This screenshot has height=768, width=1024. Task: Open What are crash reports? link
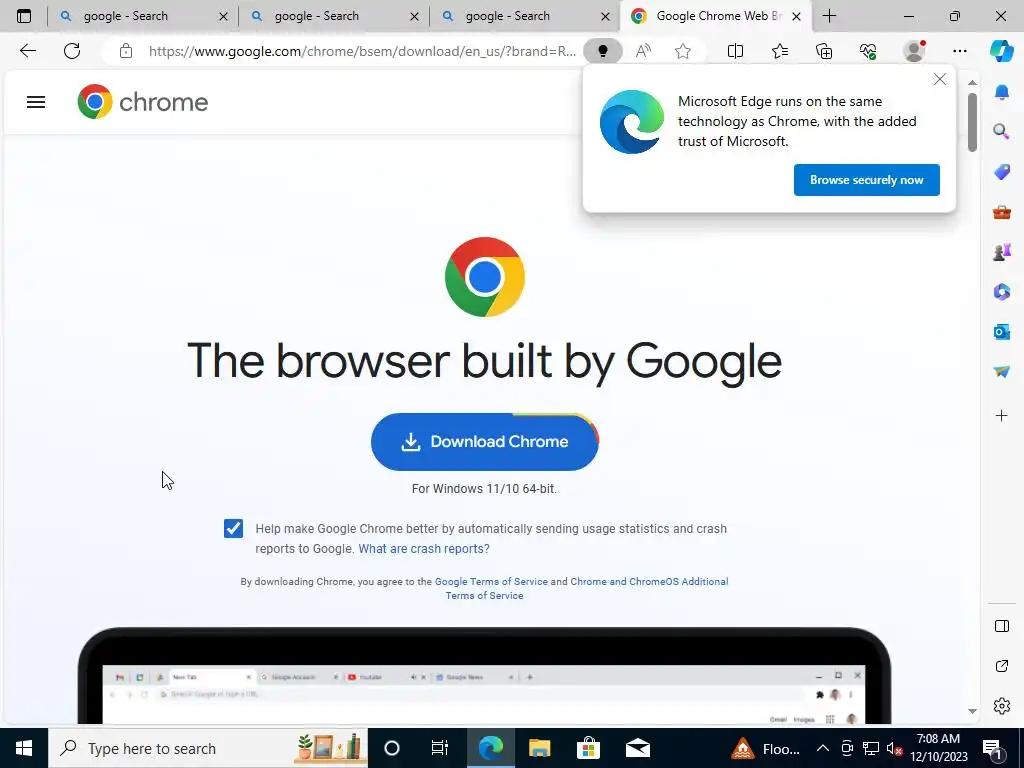(x=424, y=549)
